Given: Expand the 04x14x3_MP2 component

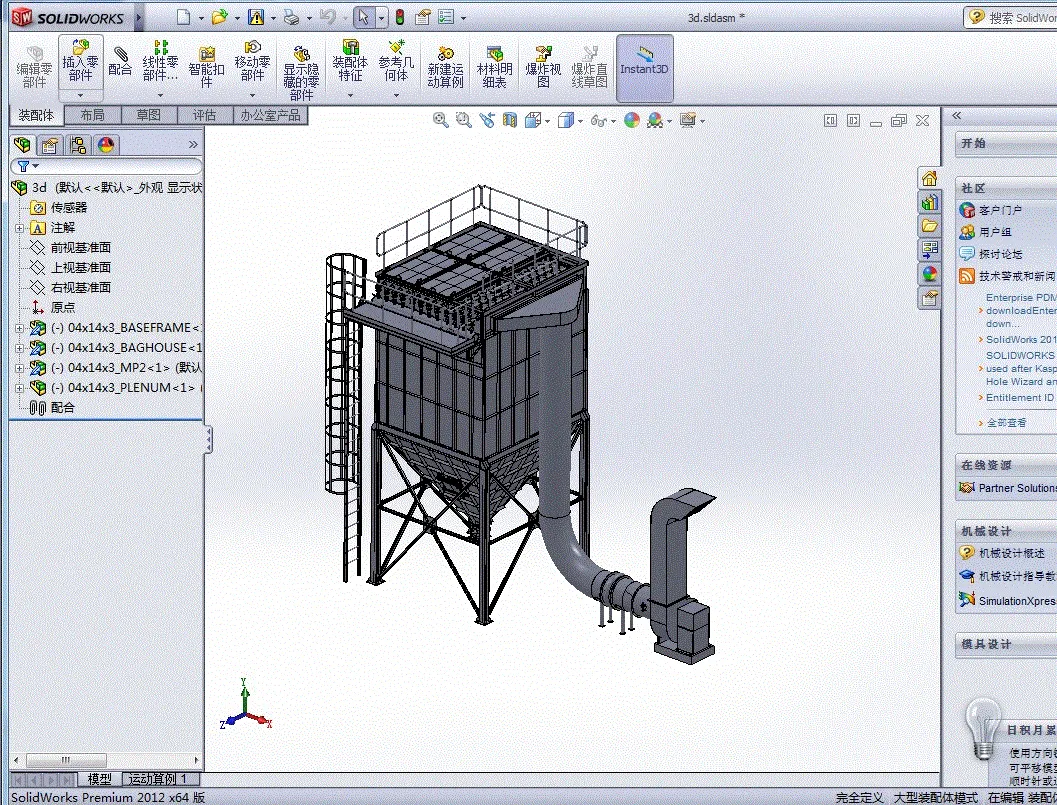Looking at the screenshot, I should (20, 368).
